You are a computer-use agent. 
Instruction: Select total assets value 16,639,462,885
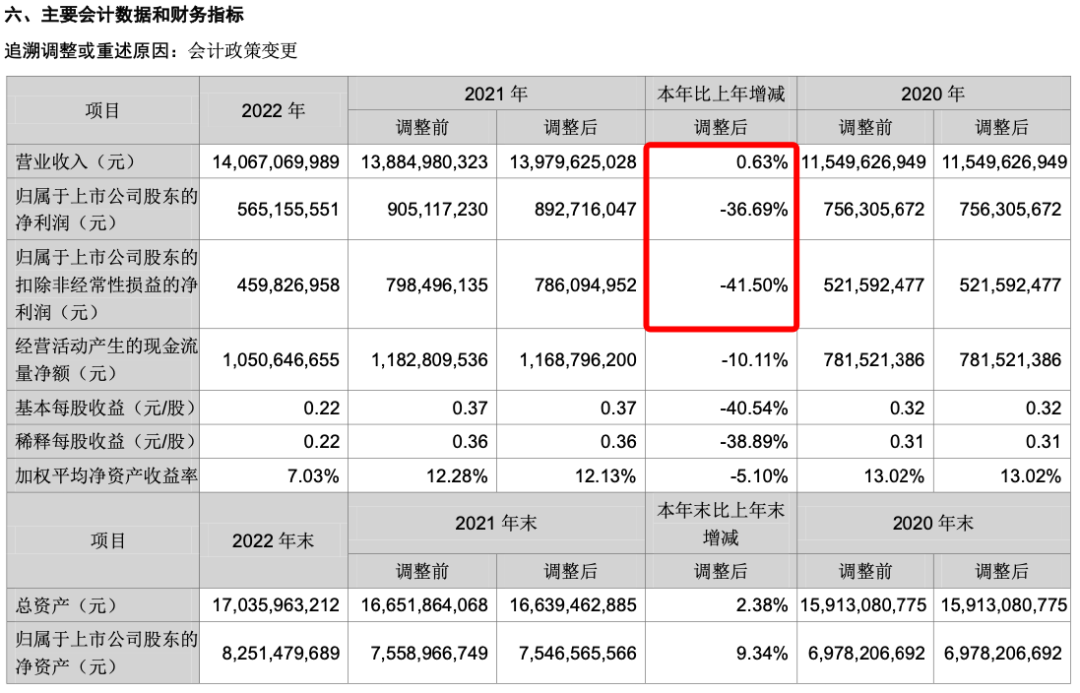point(573,605)
